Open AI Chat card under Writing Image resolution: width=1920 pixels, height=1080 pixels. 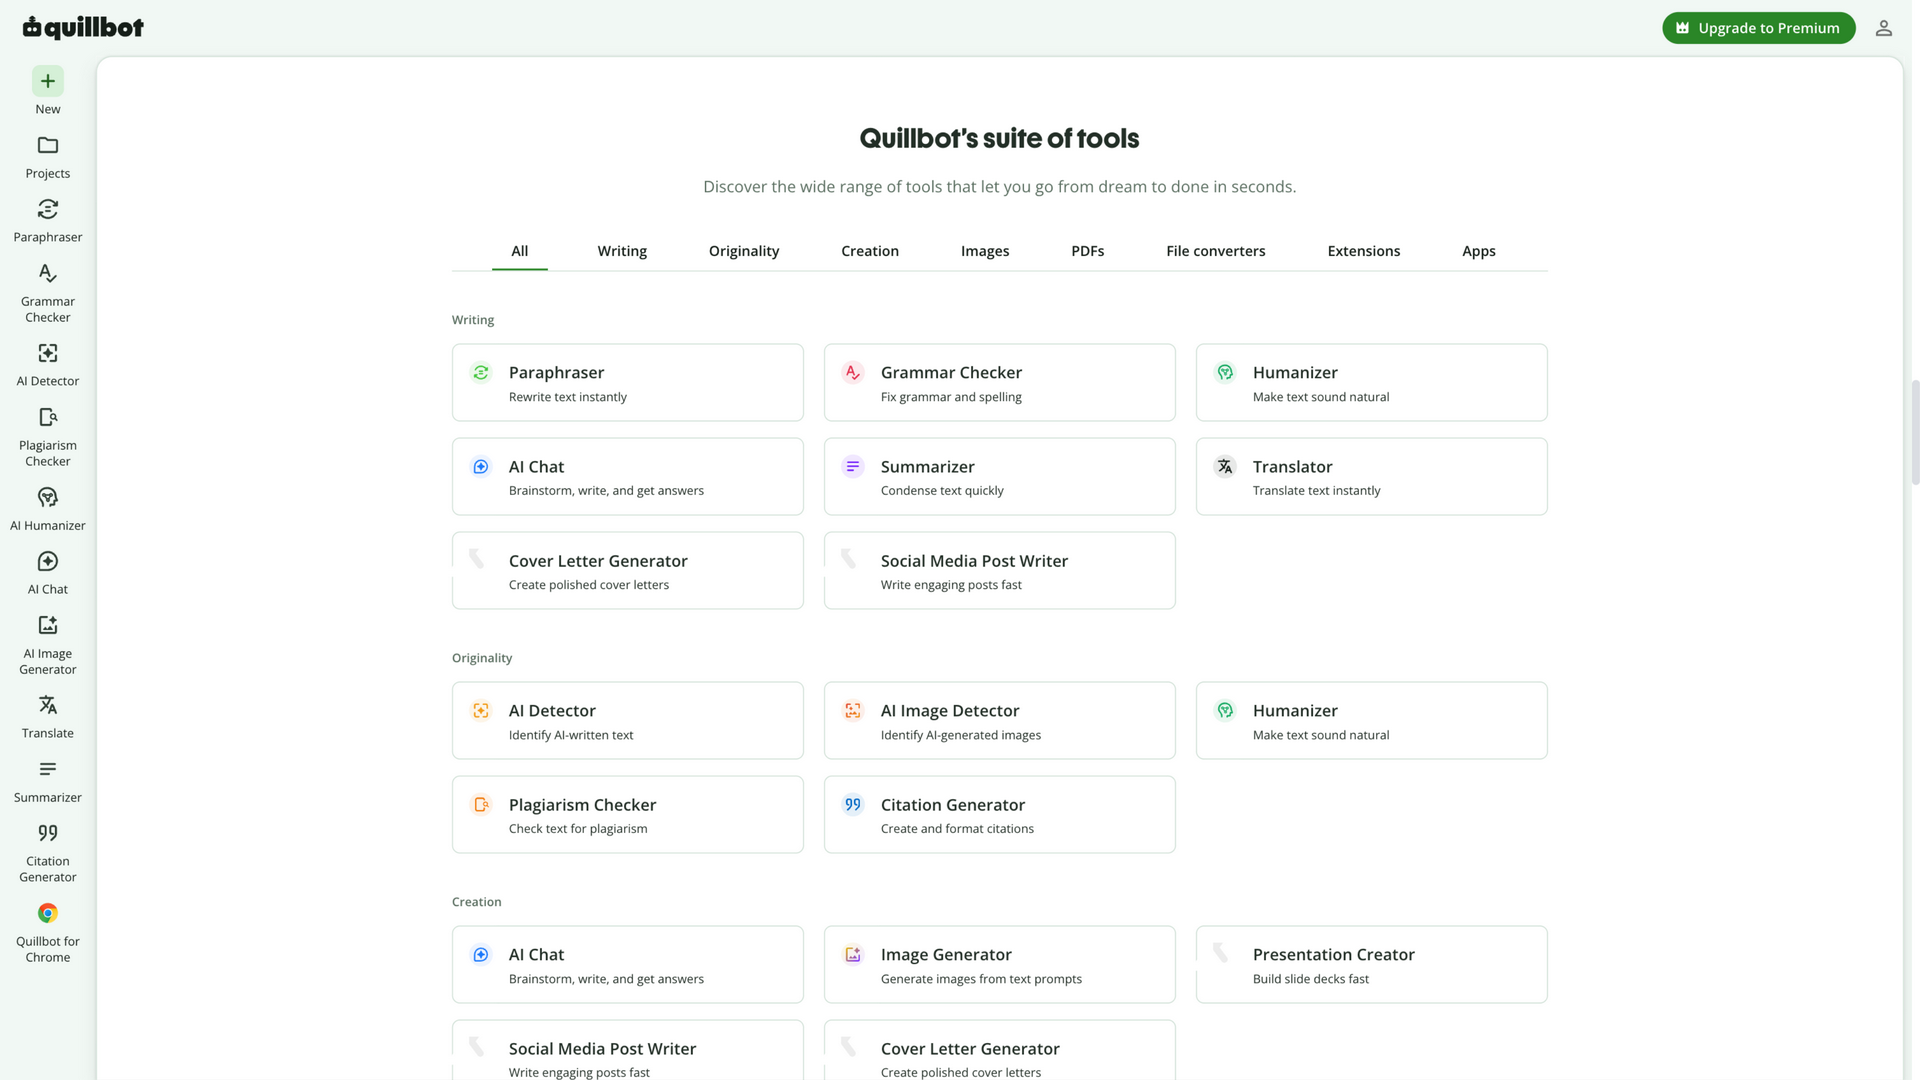point(628,477)
